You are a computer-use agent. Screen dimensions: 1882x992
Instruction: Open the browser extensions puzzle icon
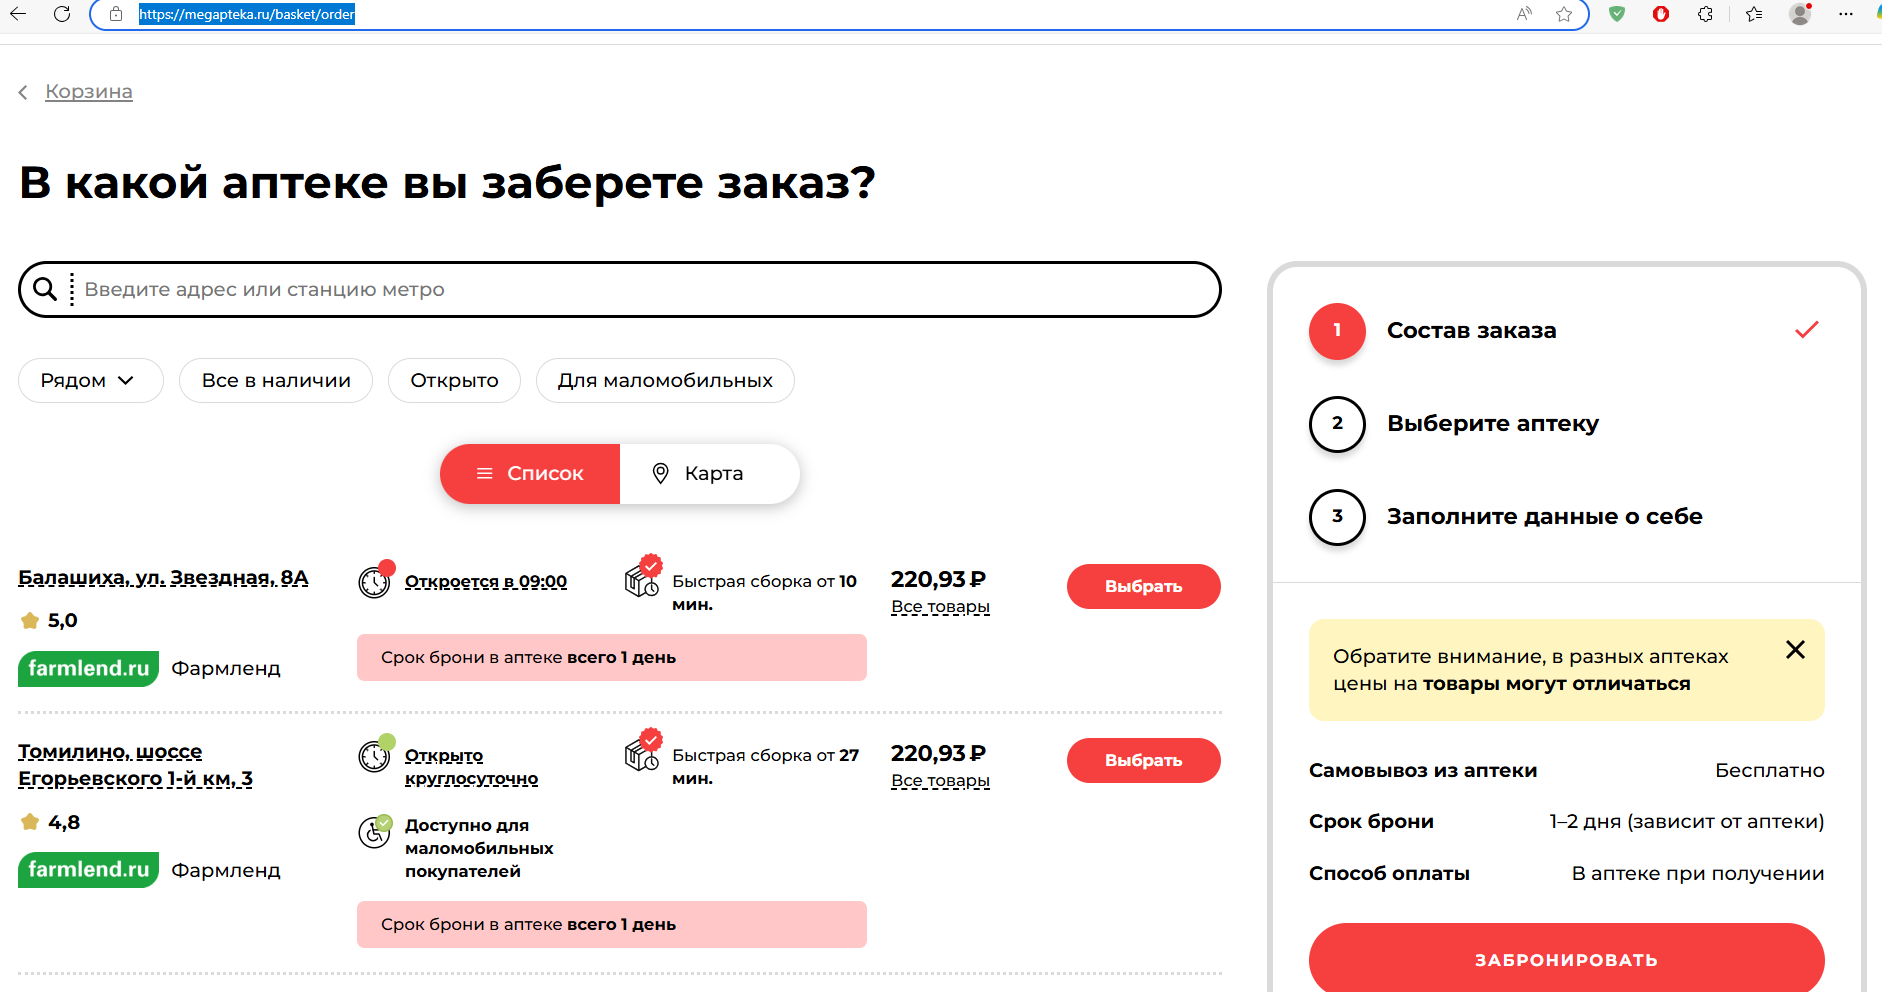[1705, 14]
